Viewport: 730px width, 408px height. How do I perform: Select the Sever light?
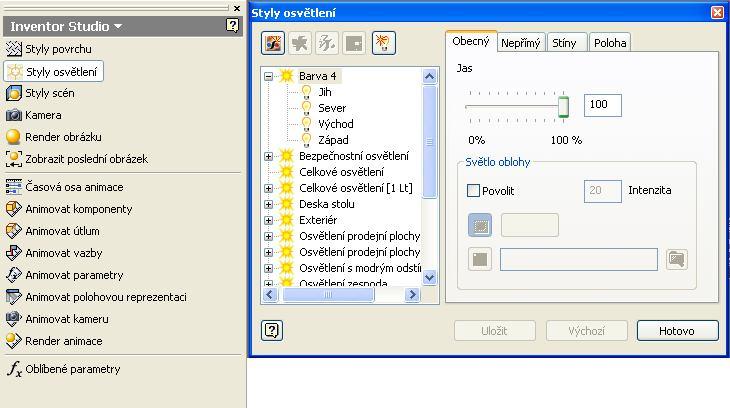332,108
